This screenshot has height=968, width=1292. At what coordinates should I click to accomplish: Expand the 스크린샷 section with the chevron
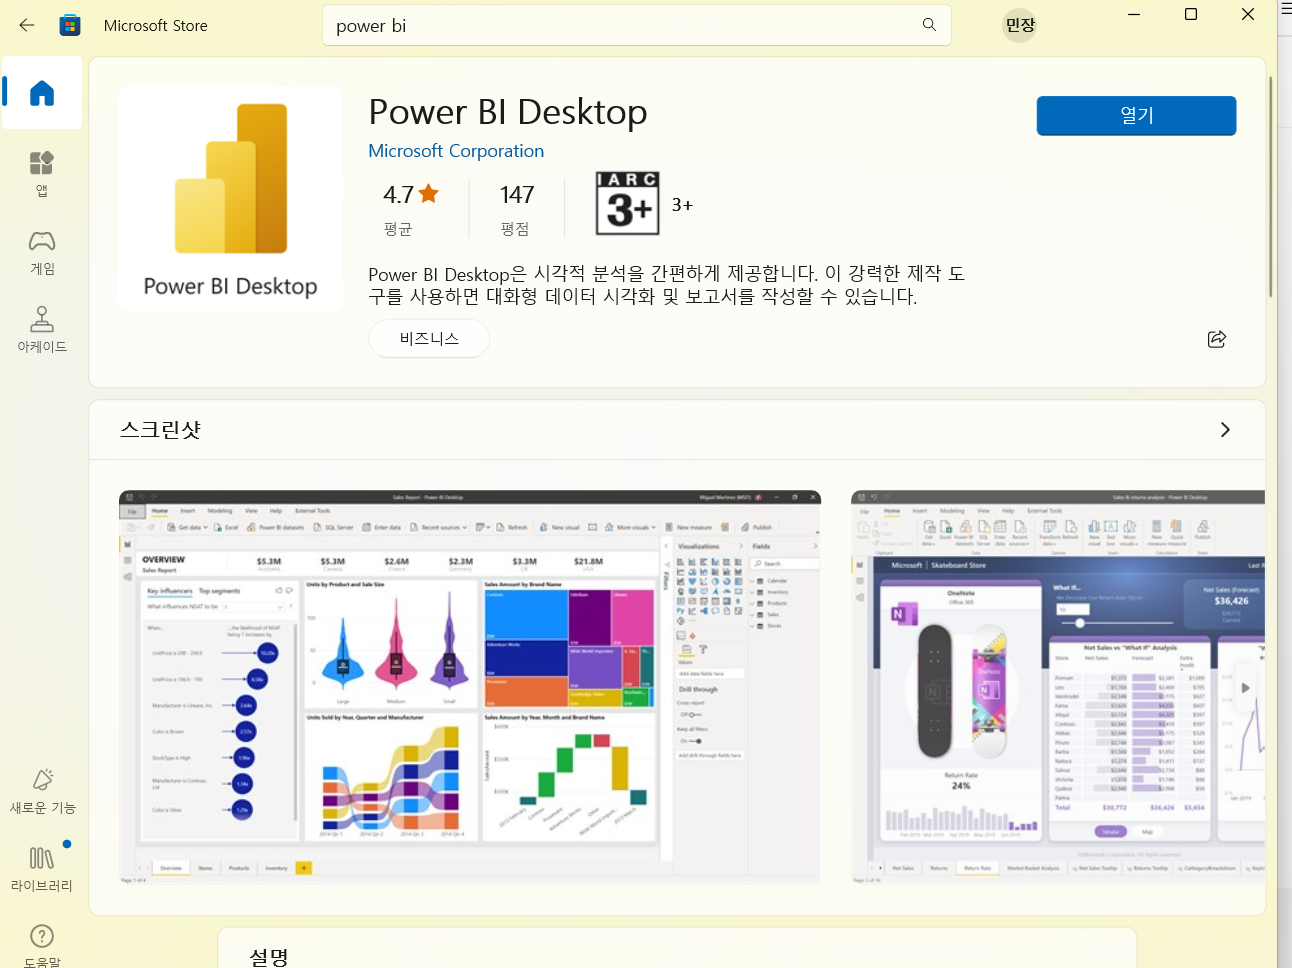click(1225, 430)
